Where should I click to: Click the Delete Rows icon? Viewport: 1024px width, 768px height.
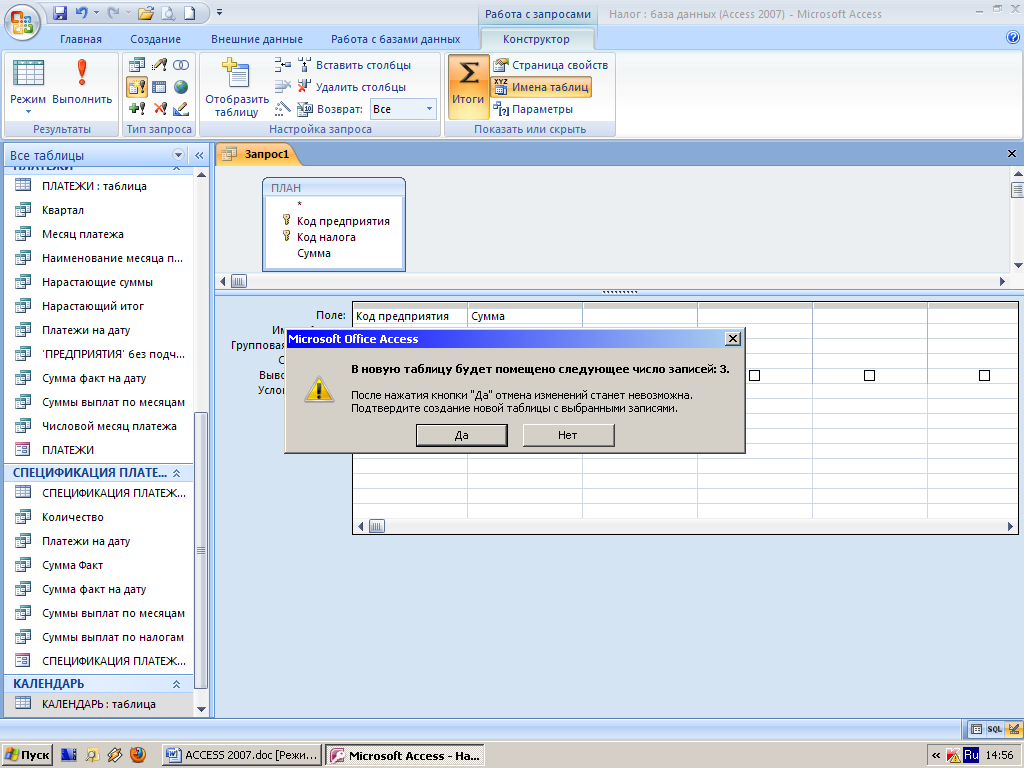click(283, 87)
